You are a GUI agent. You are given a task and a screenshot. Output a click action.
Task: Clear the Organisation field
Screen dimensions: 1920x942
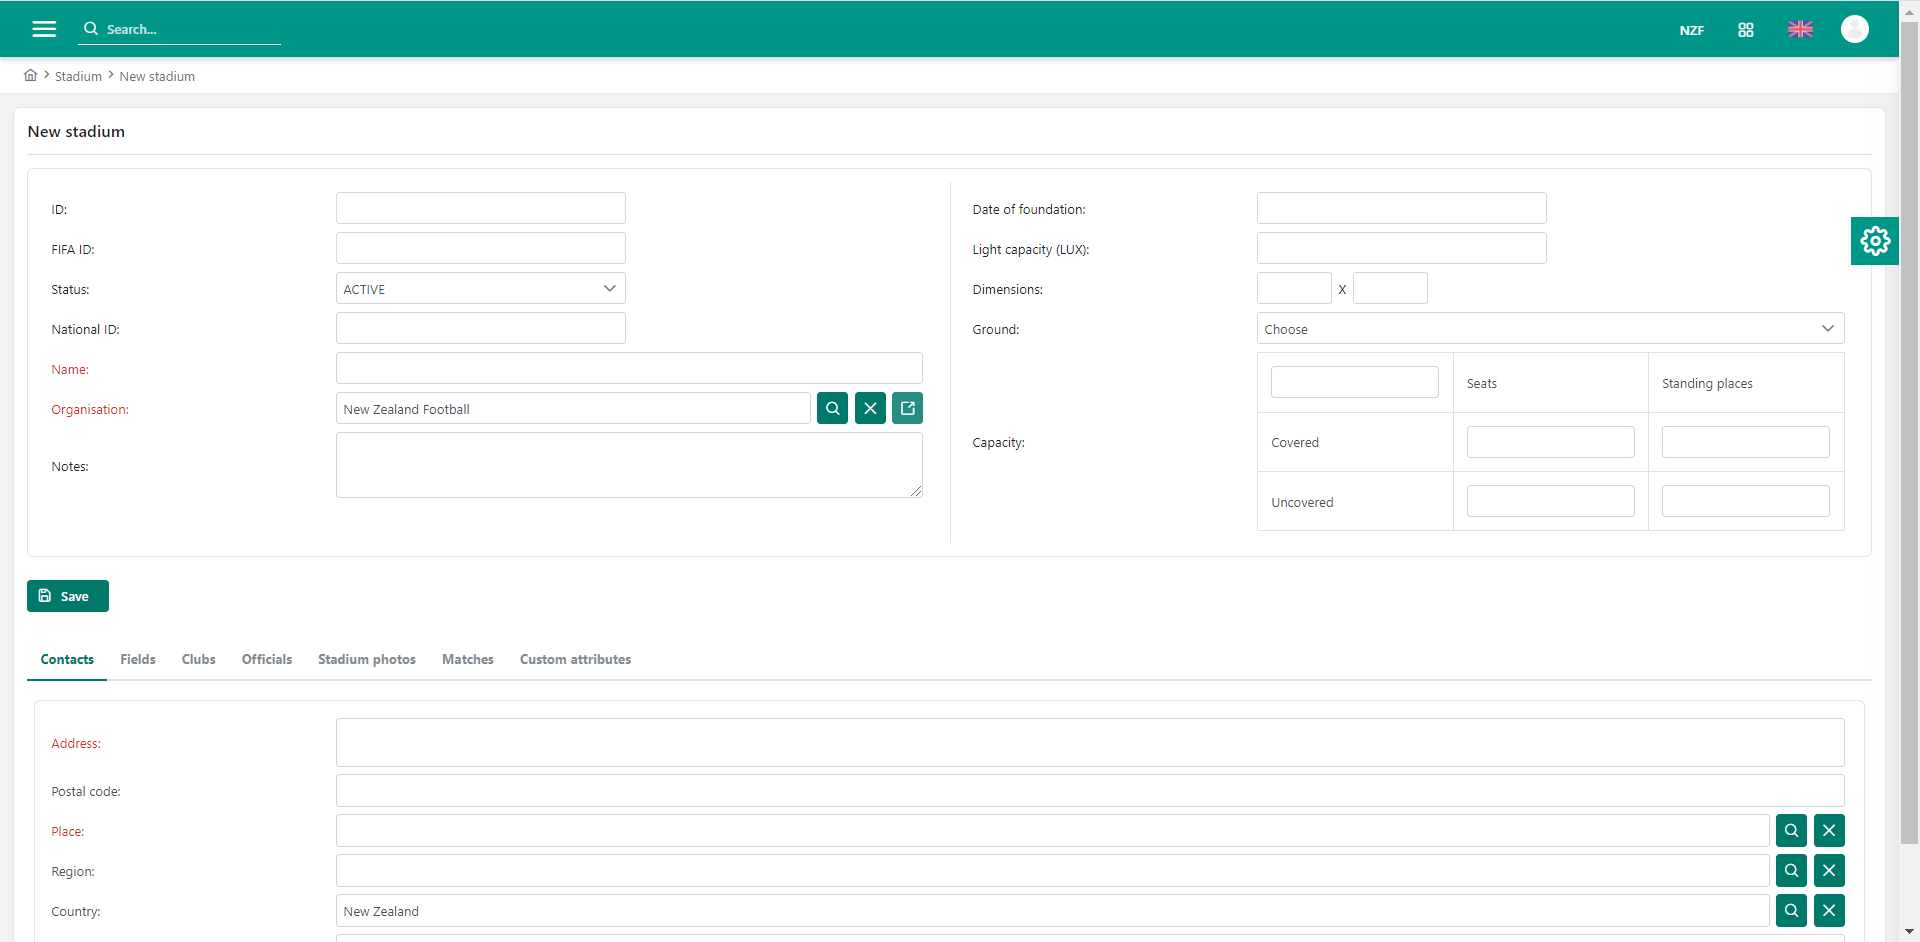pyautogui.click(x=870, y=408)
